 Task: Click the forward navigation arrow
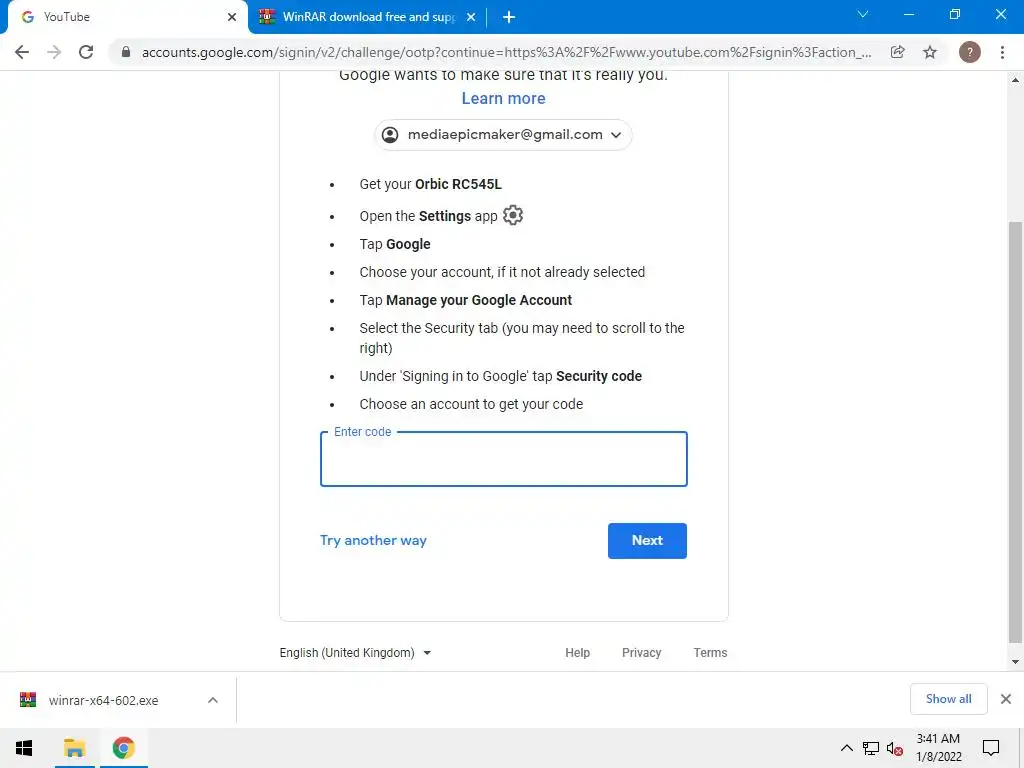click(54, 52)
